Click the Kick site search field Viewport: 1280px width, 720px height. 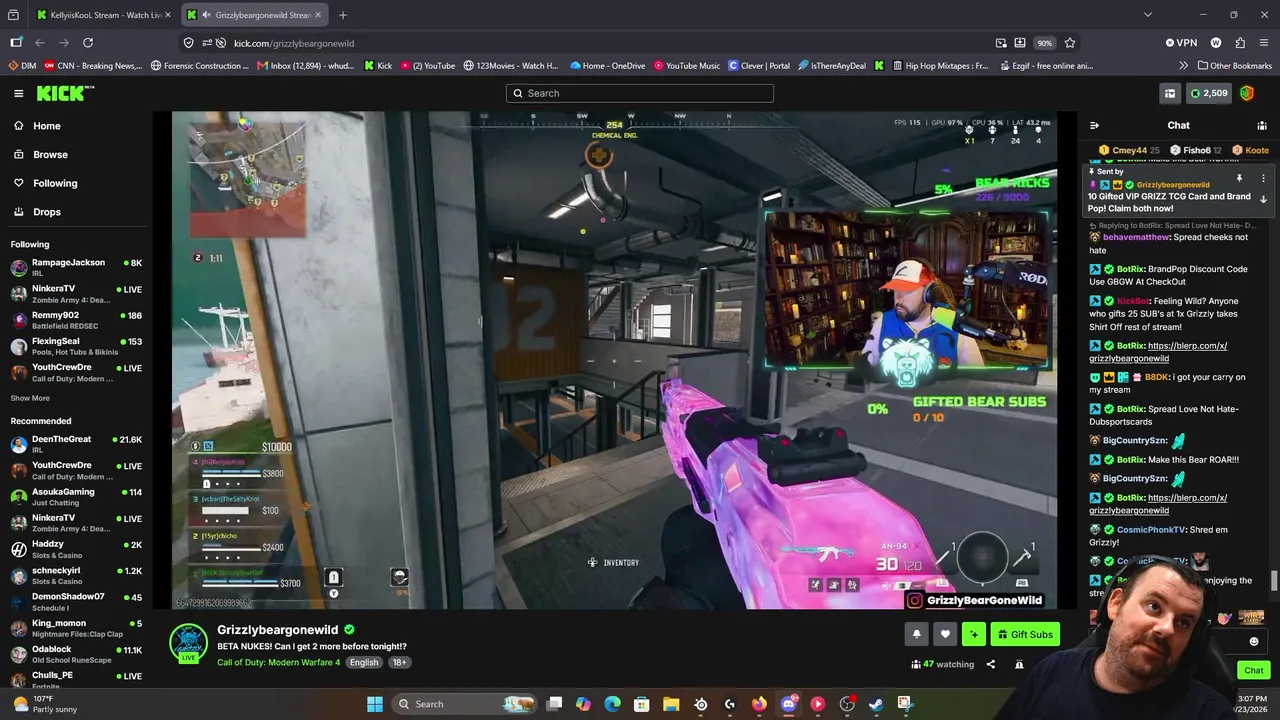point(640,93)
